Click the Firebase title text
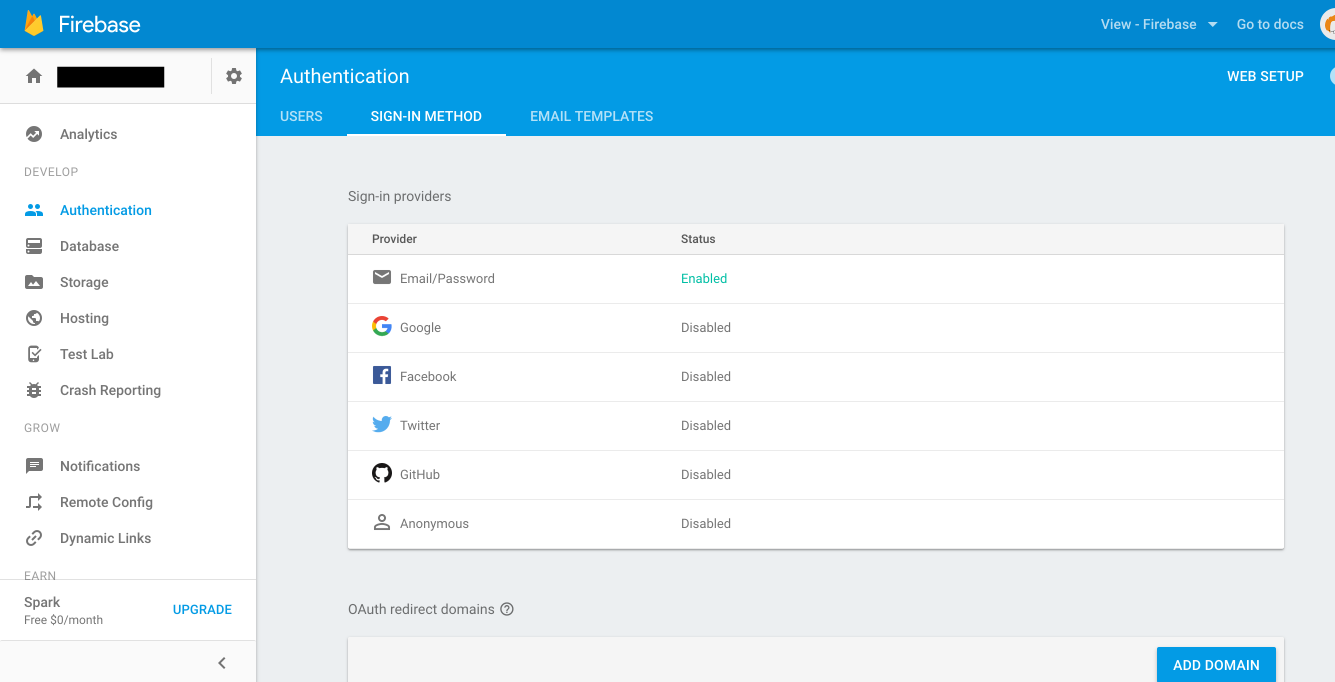 [99, 24]
